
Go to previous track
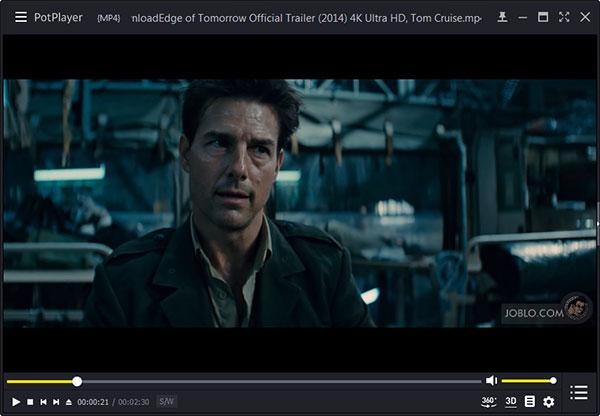(x=43, y=402)
